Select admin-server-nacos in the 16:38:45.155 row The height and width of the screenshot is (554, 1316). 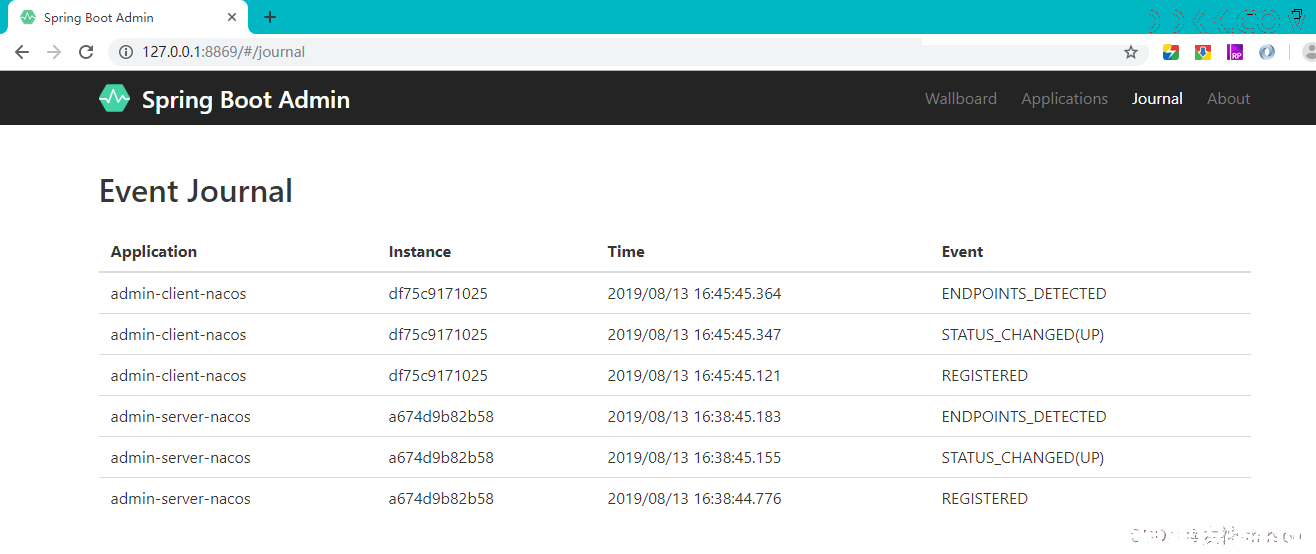point(181,458)
